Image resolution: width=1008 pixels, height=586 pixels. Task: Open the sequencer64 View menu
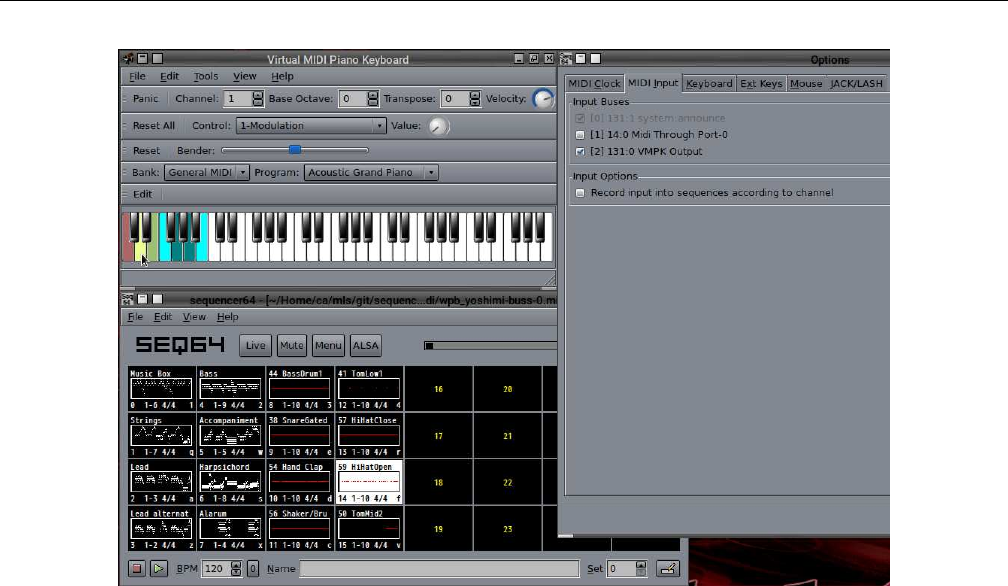point(194,317)
